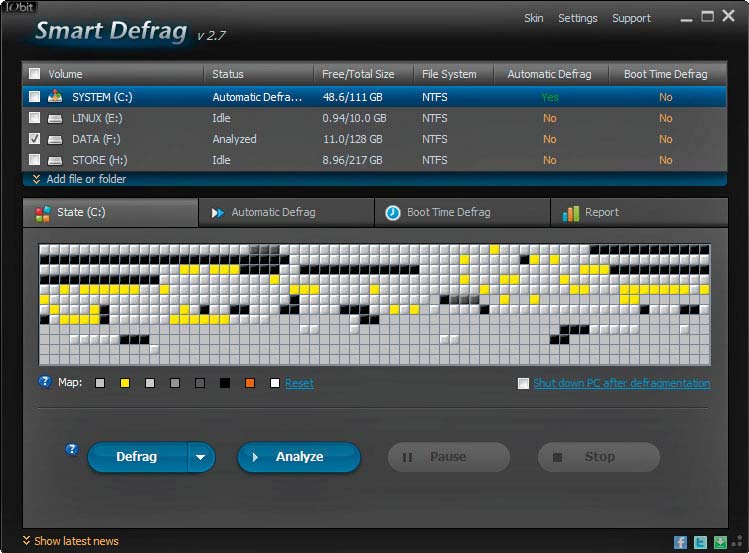Click the LINUX (E:) drive icon
Viewport: 749px width, 553px height.
55,118
